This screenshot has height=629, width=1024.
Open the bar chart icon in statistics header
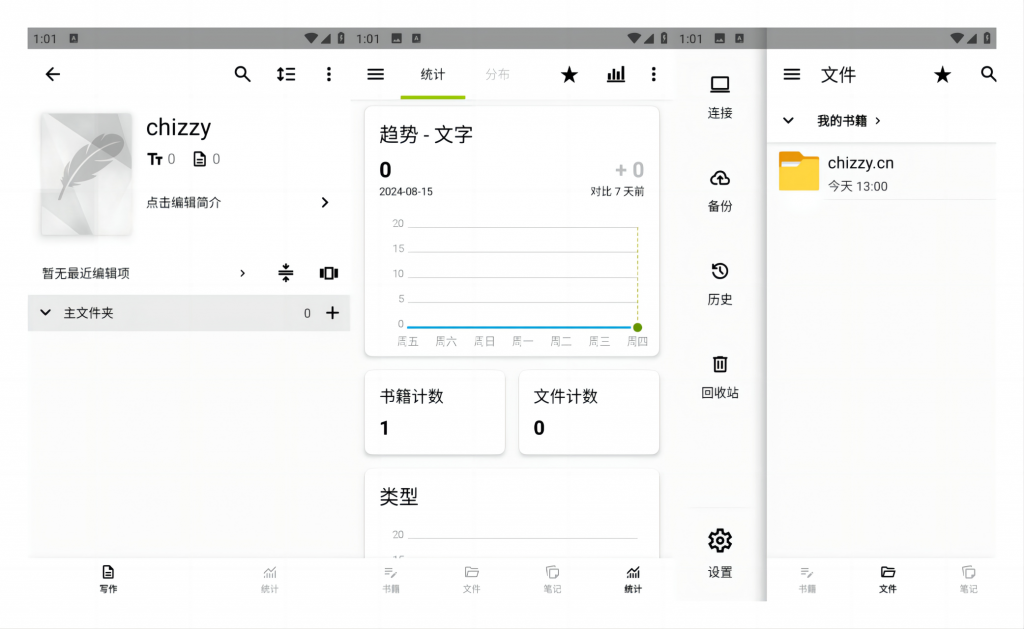pyautogui.click(x=616, y=74)
